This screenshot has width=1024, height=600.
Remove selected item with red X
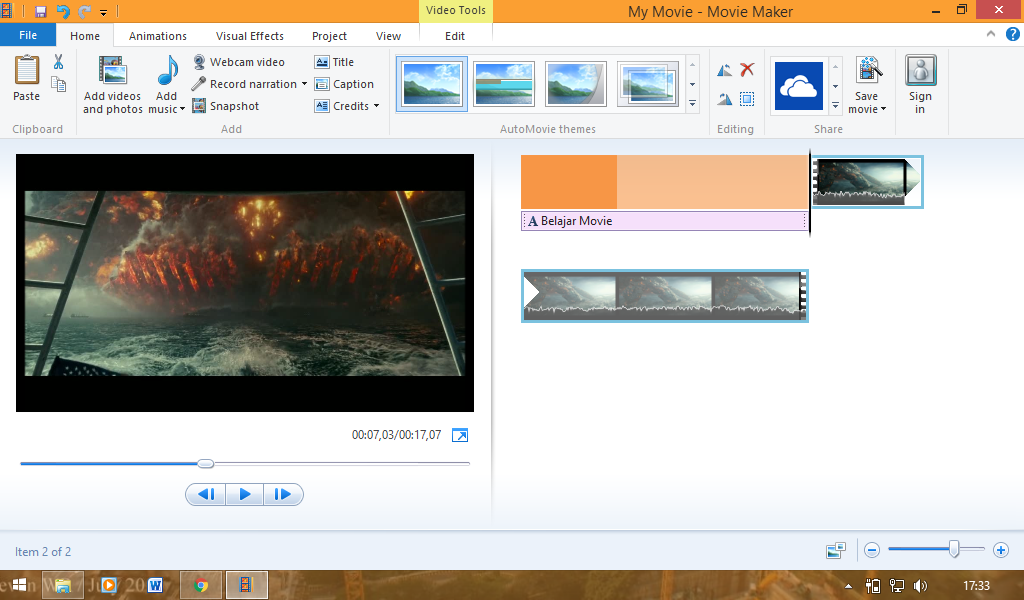pyautogui.click(x=747, y=69)
